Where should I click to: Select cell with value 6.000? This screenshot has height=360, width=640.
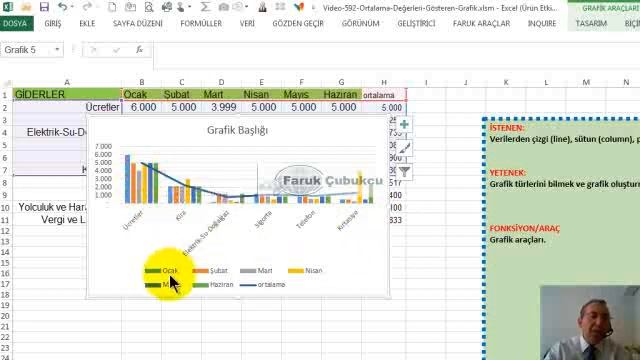[x=141, y=107]
